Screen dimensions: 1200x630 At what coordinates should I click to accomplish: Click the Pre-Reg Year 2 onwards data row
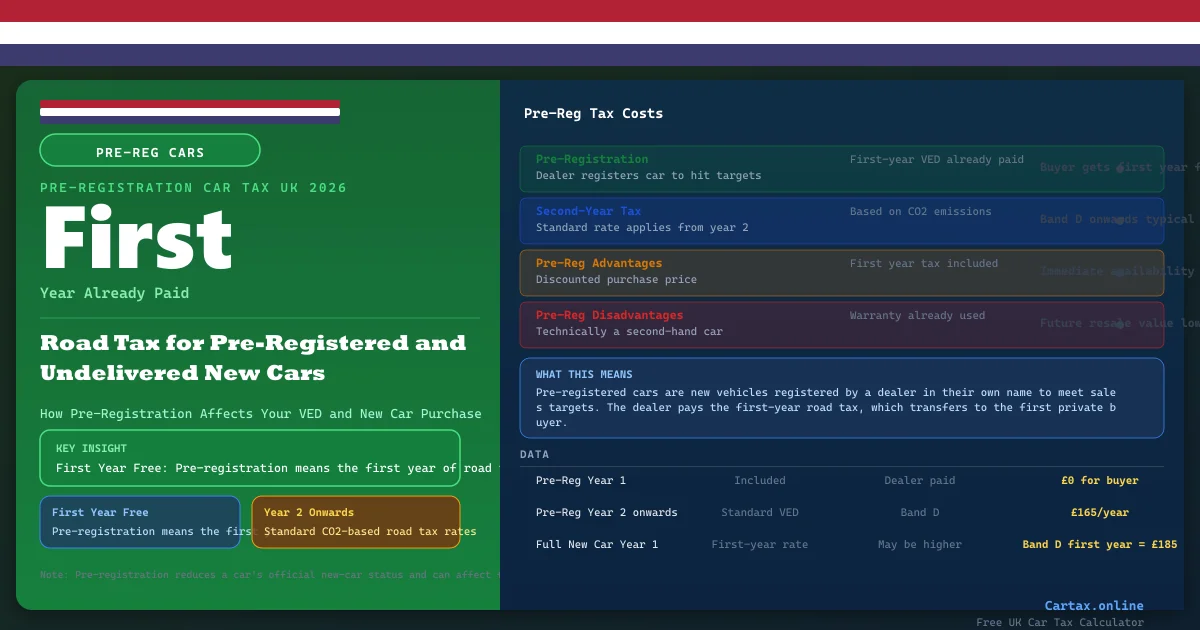point(841,513)
